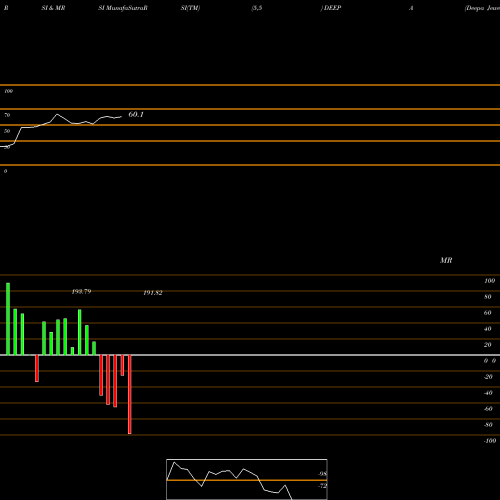The height and width of the screenshot is (500, 500).
Task: Click the 'SI(TM)' header text
Action: (x=190, y=8)
